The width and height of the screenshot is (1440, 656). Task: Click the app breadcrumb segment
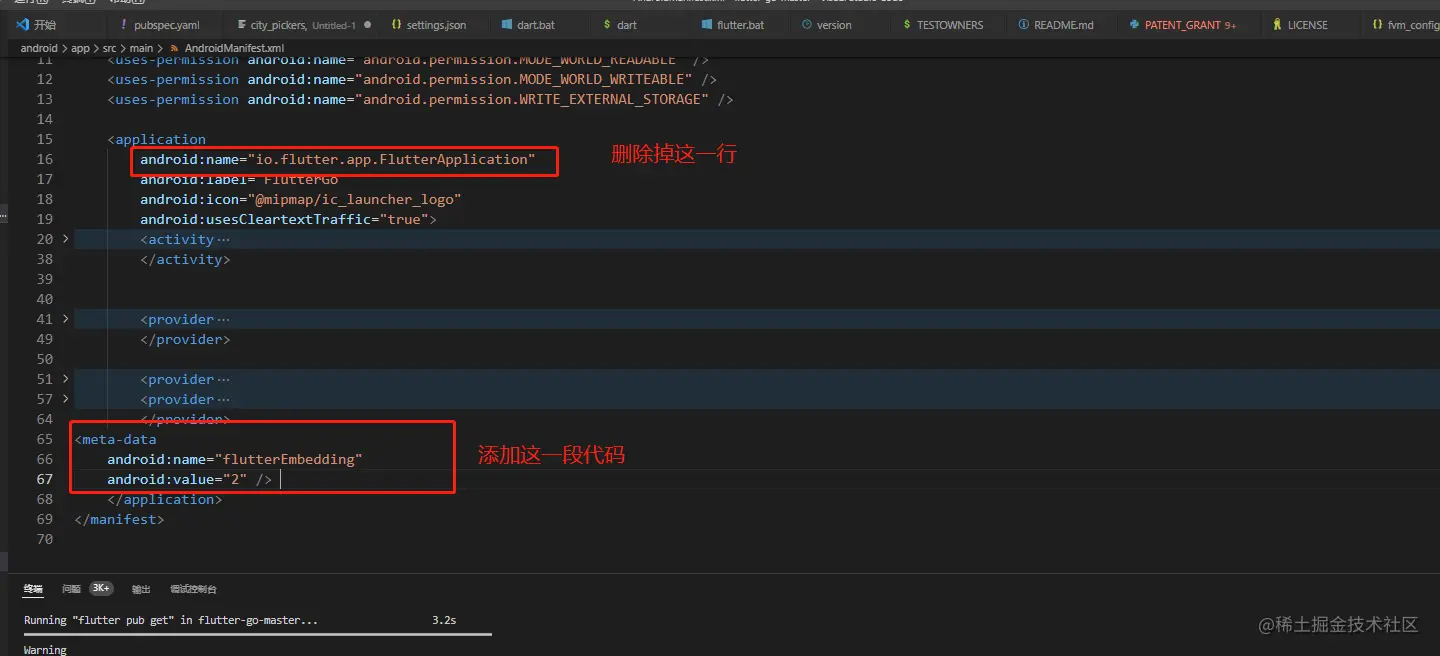pos(80,48)
